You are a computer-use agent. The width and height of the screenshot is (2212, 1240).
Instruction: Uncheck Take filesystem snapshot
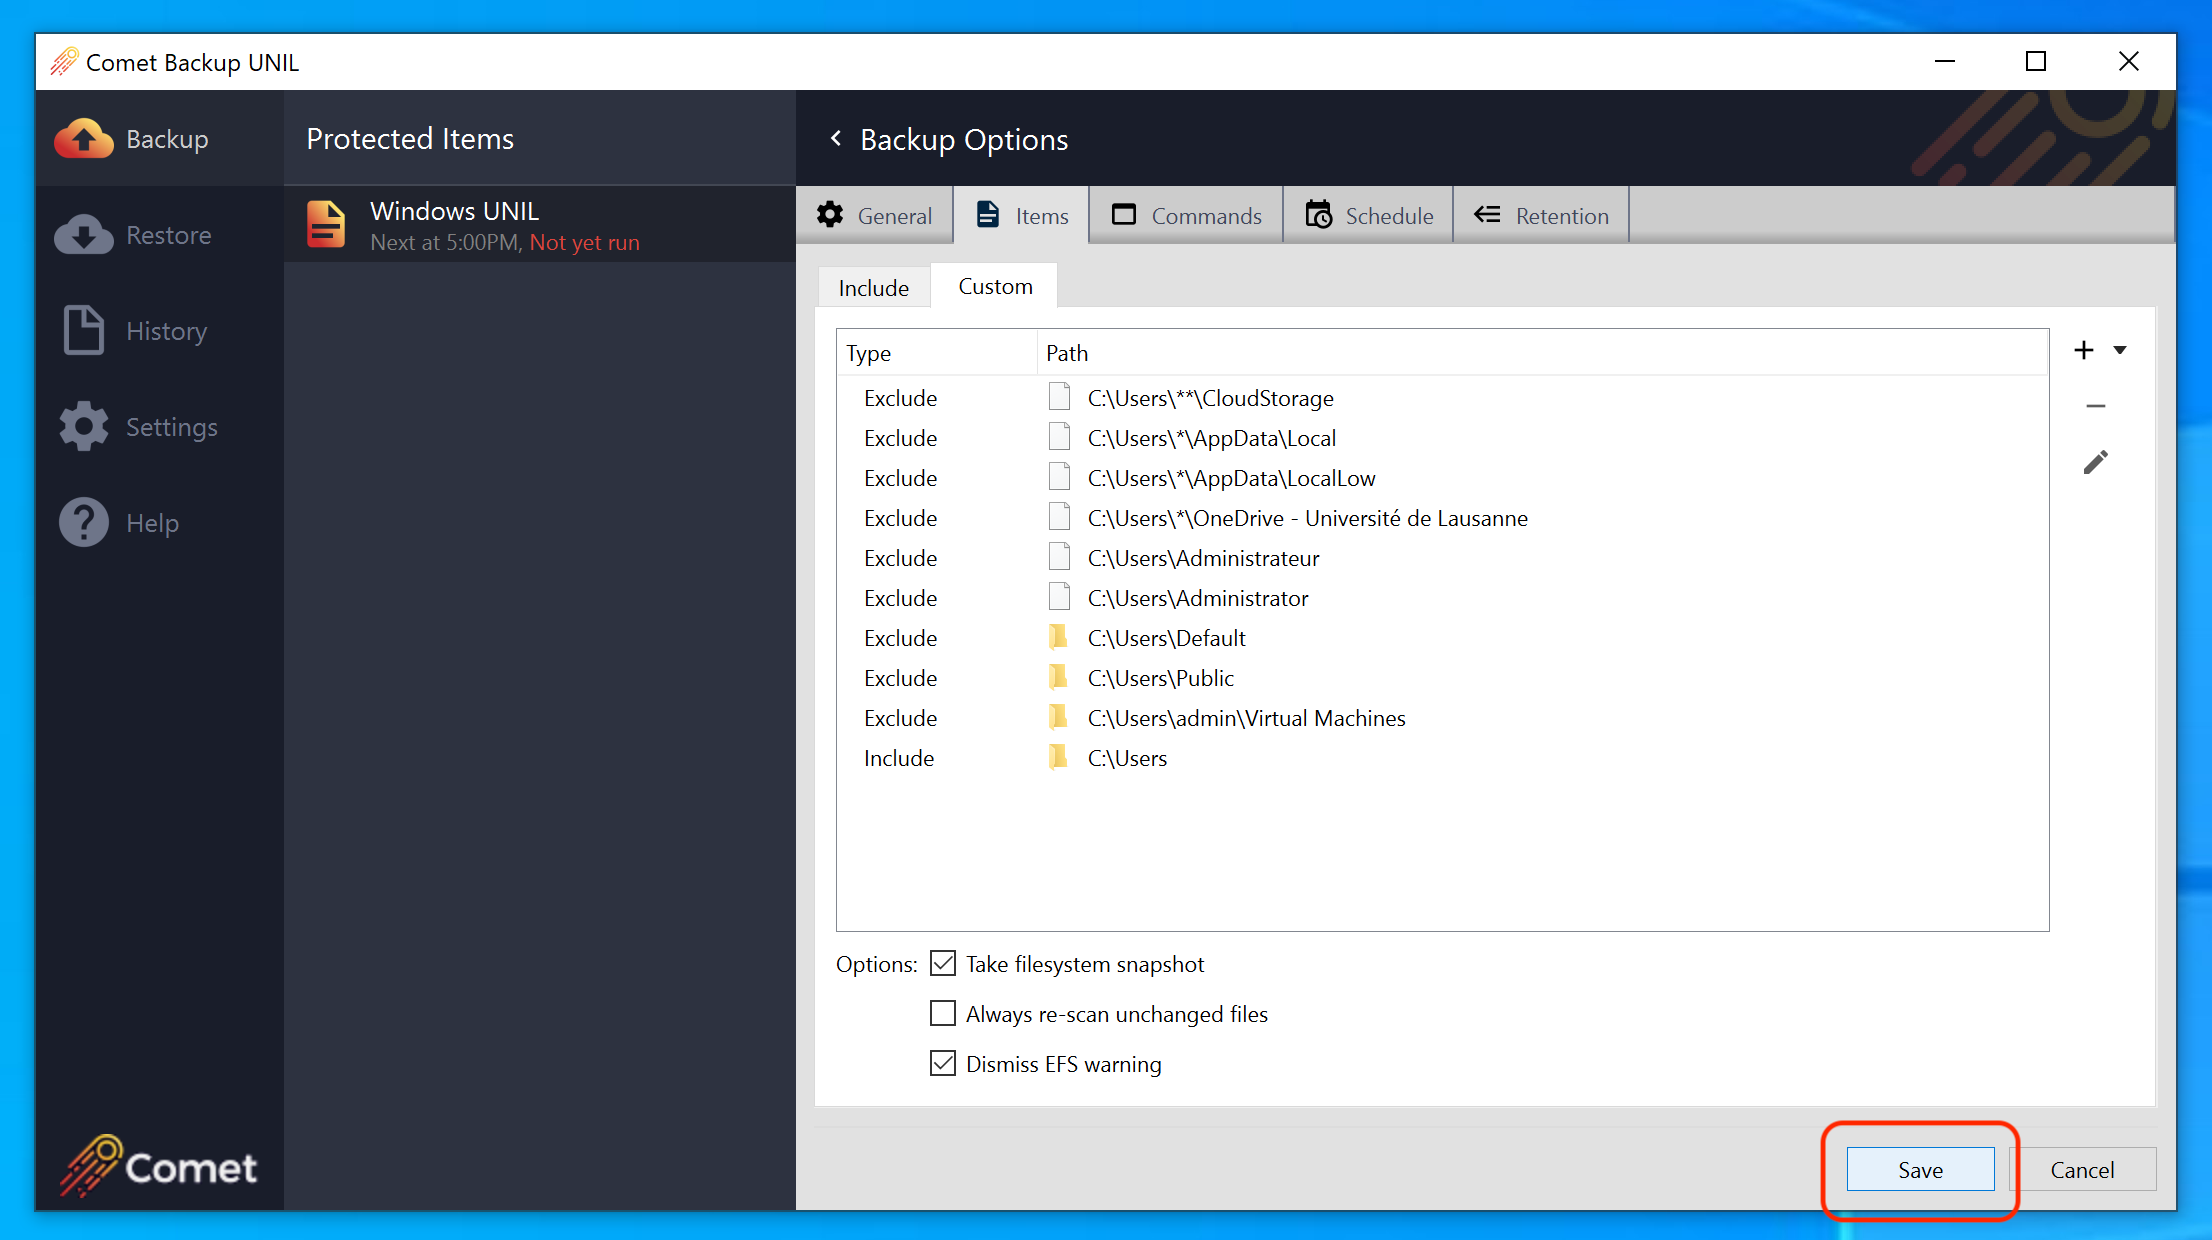click(943, 964)
